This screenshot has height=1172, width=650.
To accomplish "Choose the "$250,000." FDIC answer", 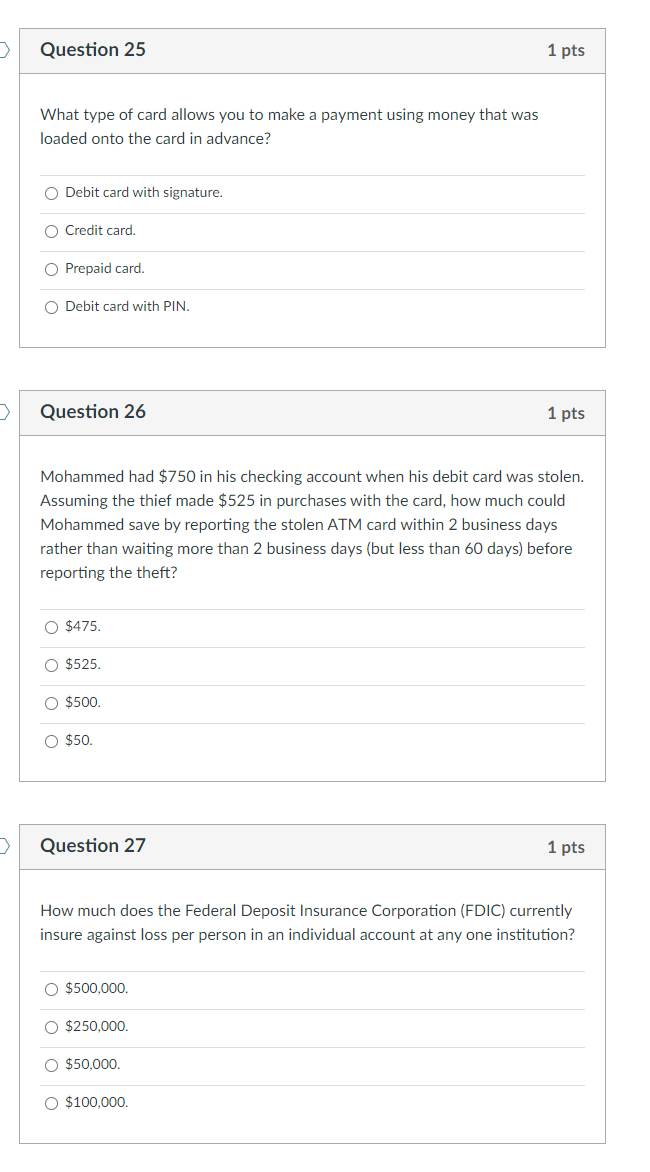I will tap(51, 1026).
